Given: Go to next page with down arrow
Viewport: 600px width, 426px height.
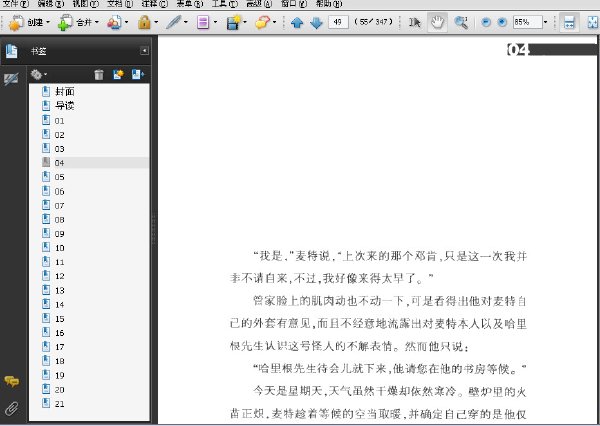Looking at the screenshot, I should [316, 23].
